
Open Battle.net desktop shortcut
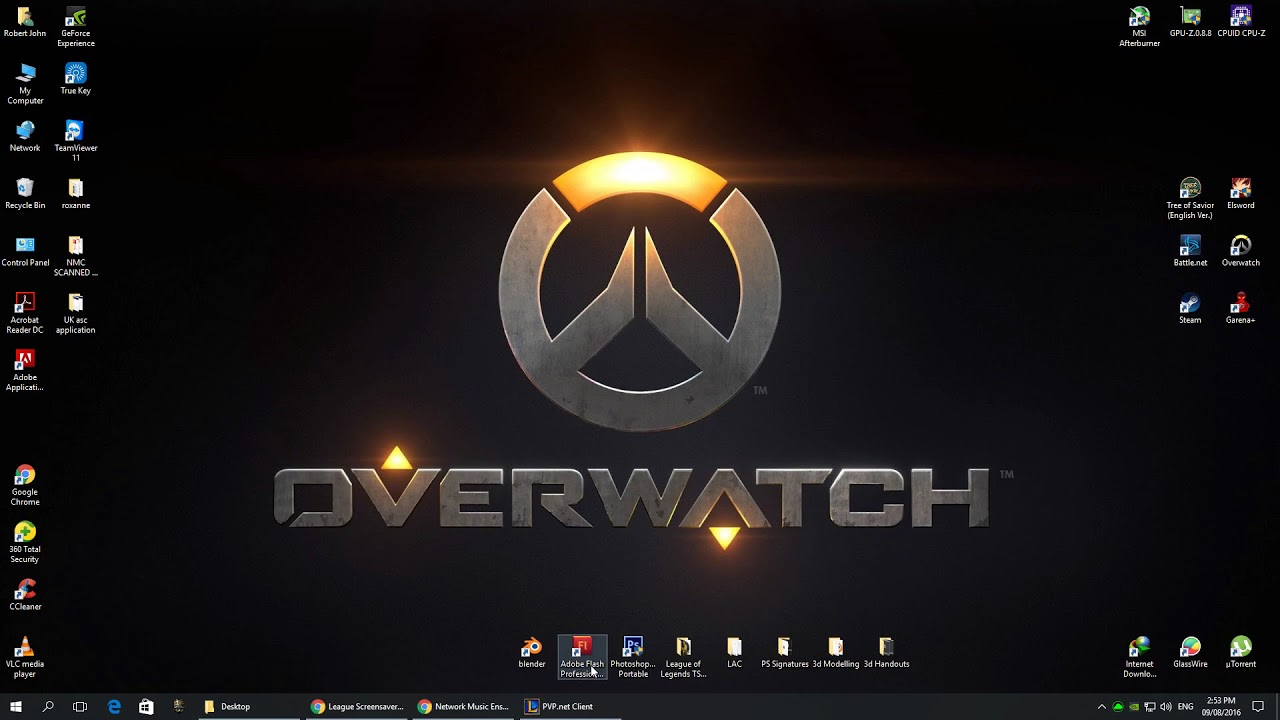click(1190, 251)
